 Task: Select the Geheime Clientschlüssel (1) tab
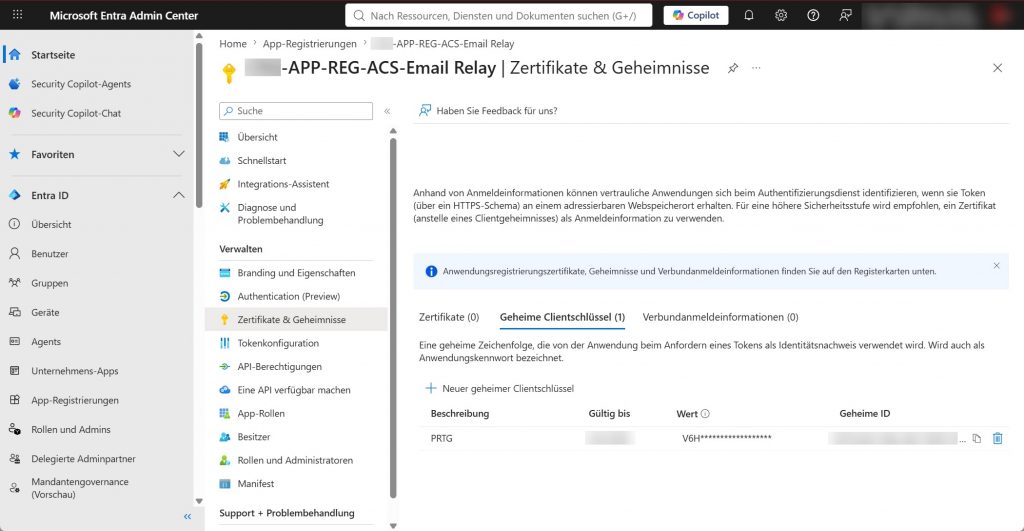point(562,317)
